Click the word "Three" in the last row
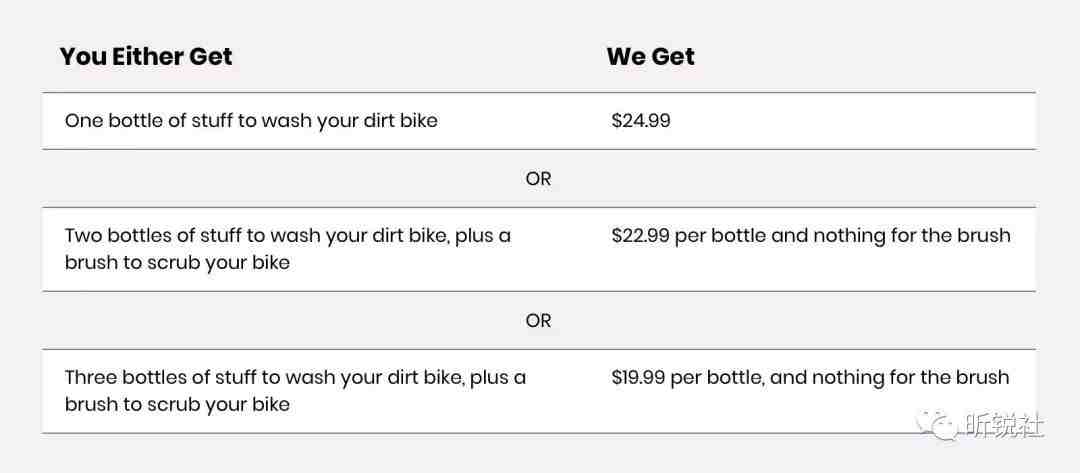The image size is (1080, 473). tap(88, 377)
